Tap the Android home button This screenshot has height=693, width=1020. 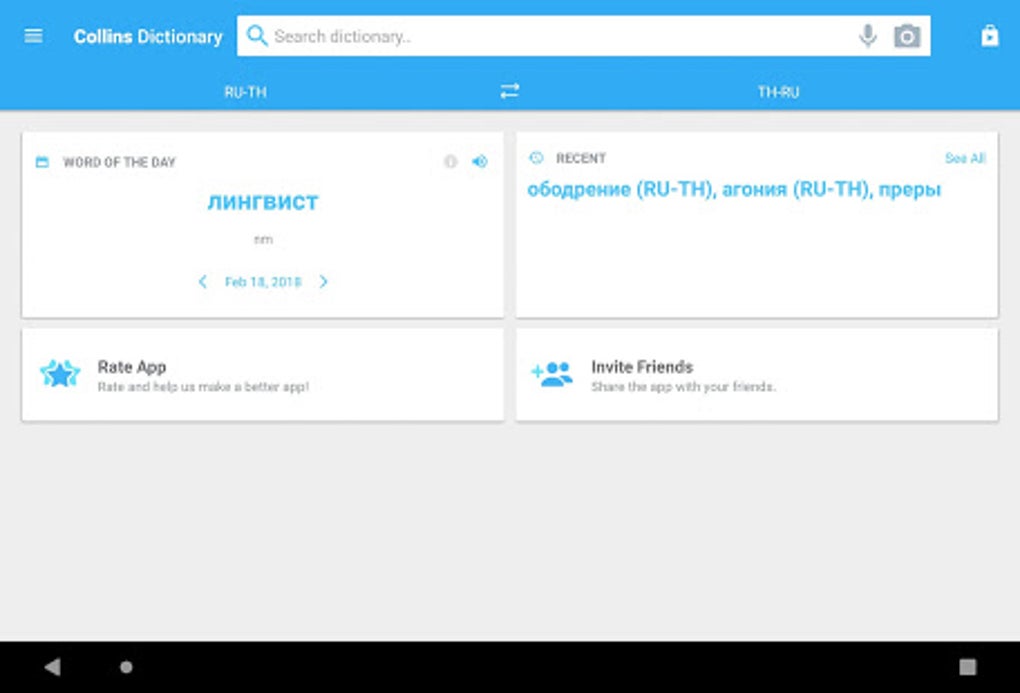tap(126, 666)
